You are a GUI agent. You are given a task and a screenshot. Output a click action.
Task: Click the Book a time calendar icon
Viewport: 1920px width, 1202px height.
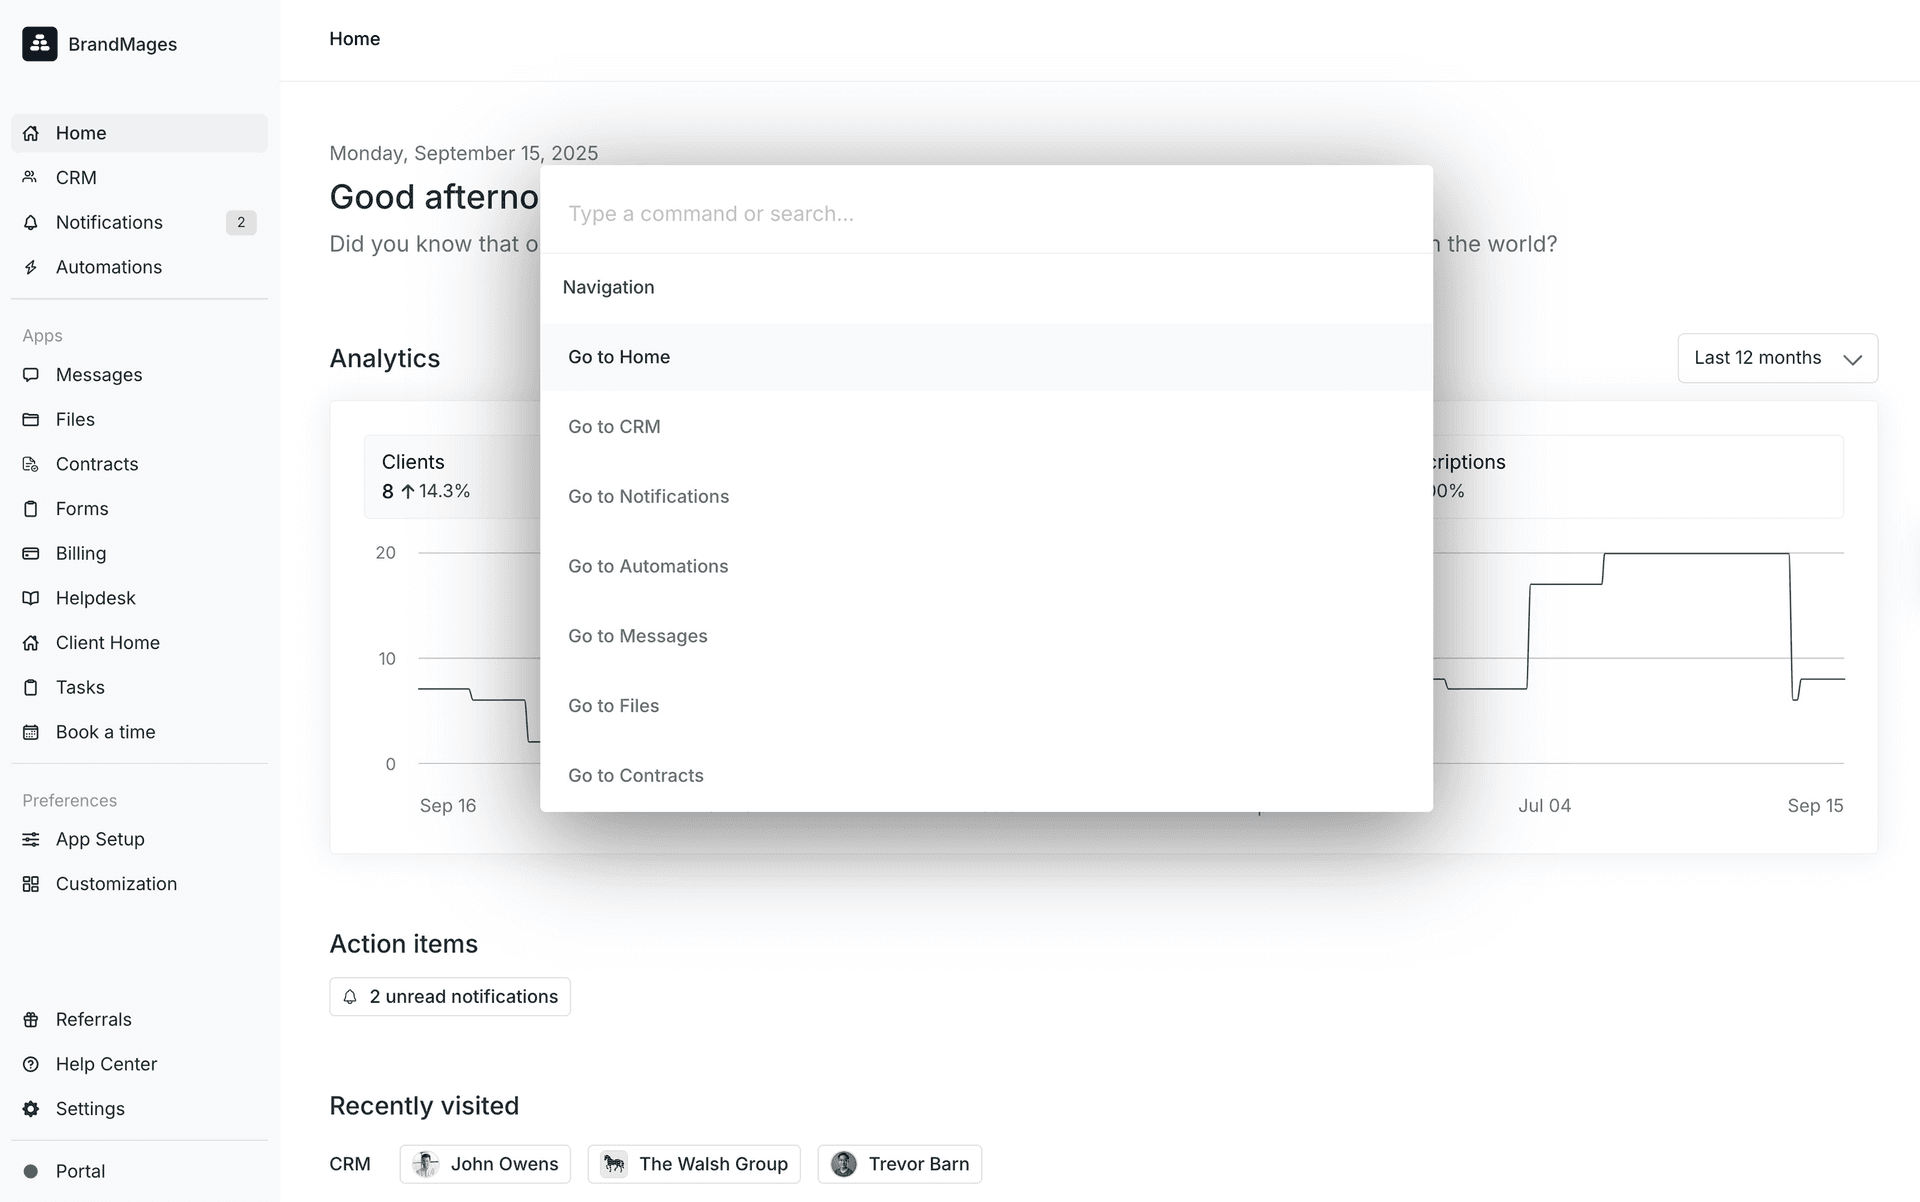pos(31,732)
